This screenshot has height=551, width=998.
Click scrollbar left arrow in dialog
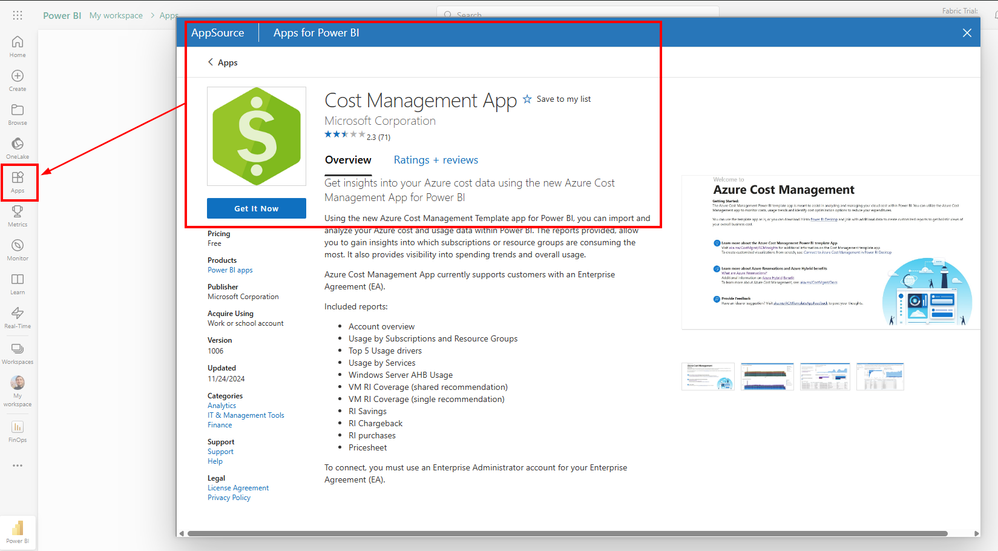click(x=181, y=533)
